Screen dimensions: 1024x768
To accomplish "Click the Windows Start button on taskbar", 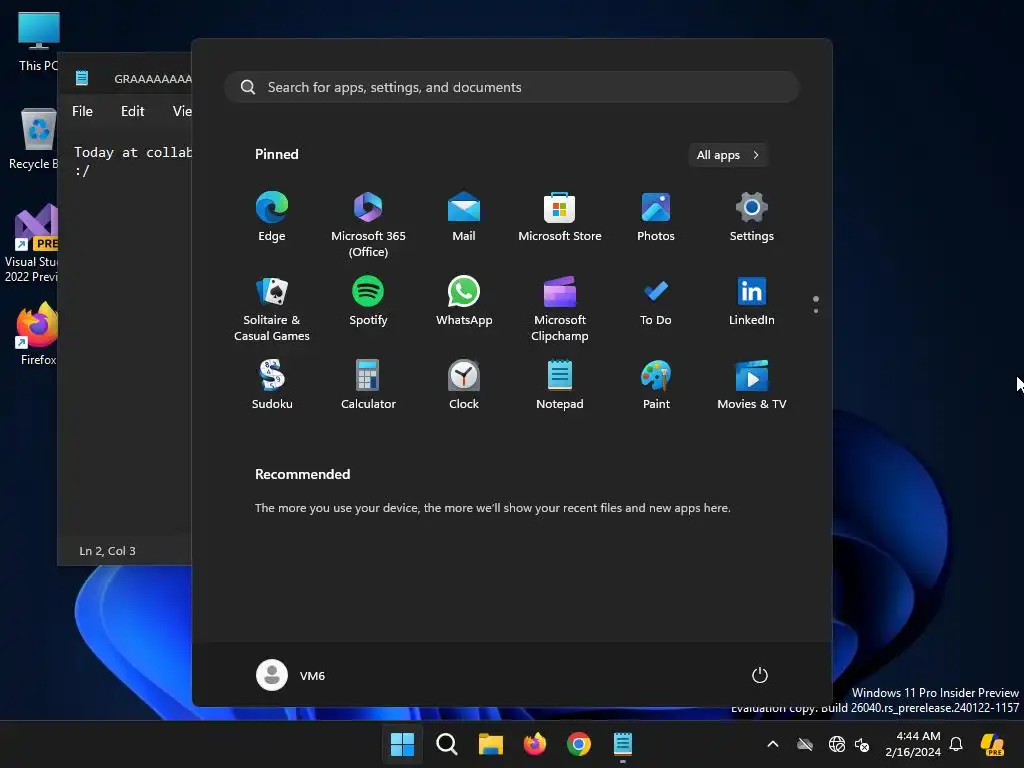I will [402, 744].
